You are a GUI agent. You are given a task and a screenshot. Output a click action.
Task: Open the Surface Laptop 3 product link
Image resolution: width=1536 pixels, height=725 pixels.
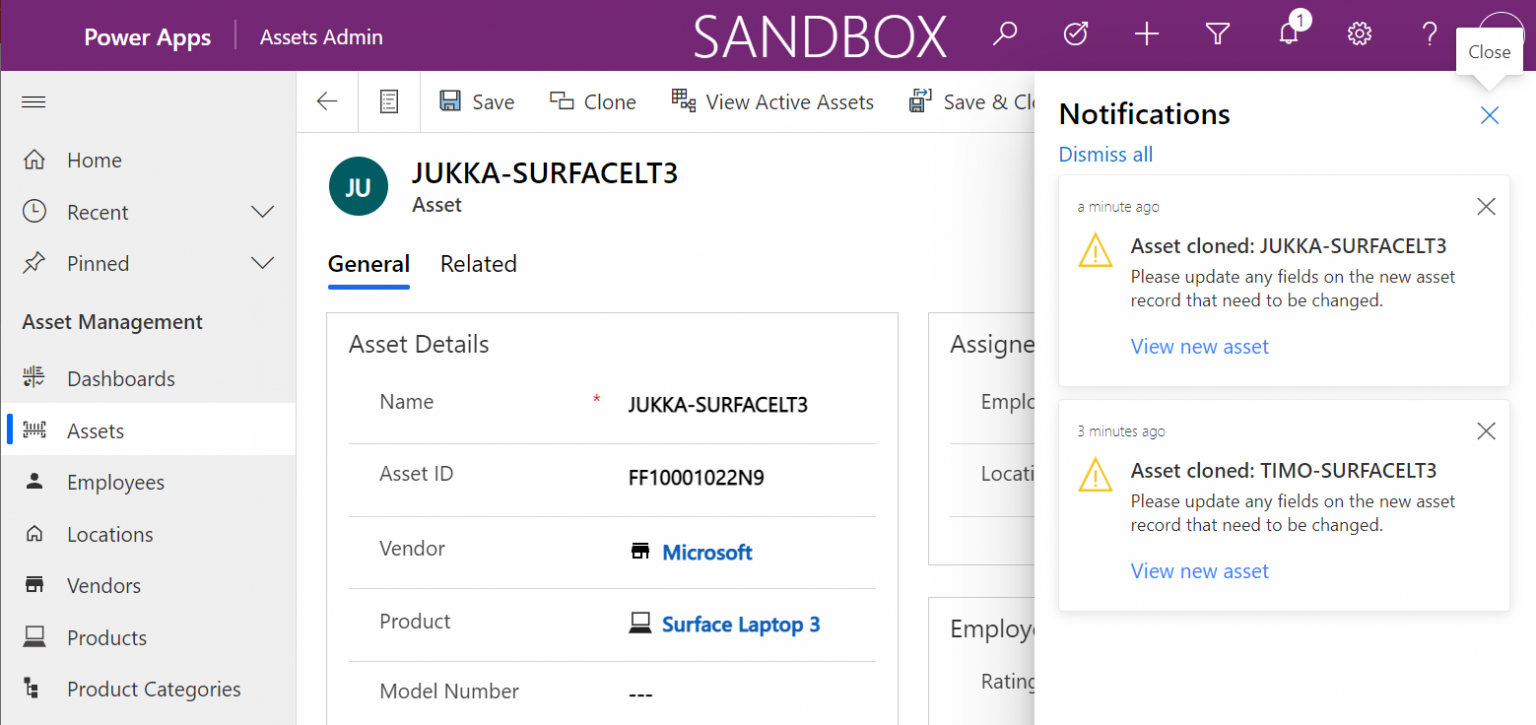coord(741,625)
